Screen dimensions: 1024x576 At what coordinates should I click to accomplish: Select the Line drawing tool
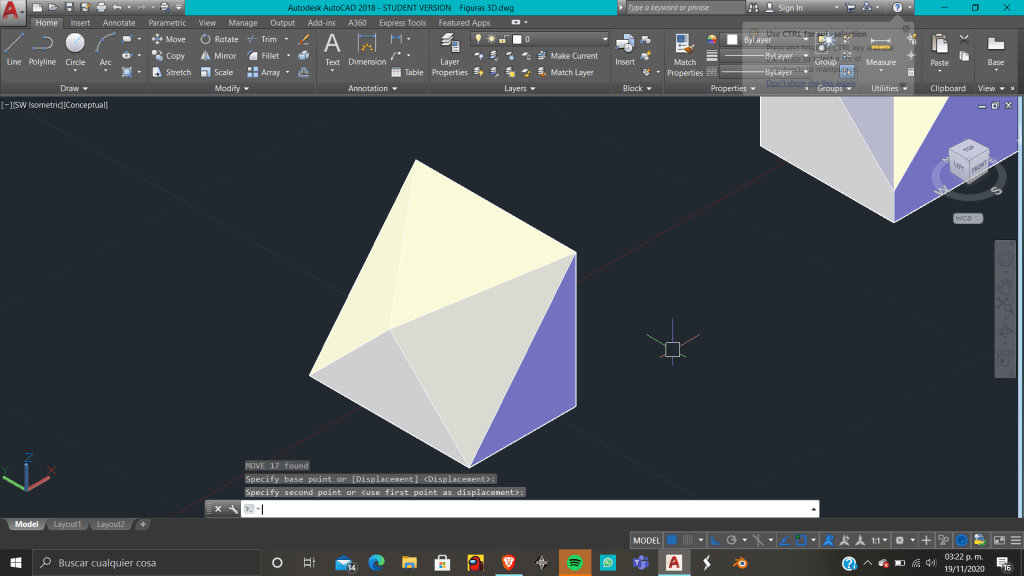point(14,48)
